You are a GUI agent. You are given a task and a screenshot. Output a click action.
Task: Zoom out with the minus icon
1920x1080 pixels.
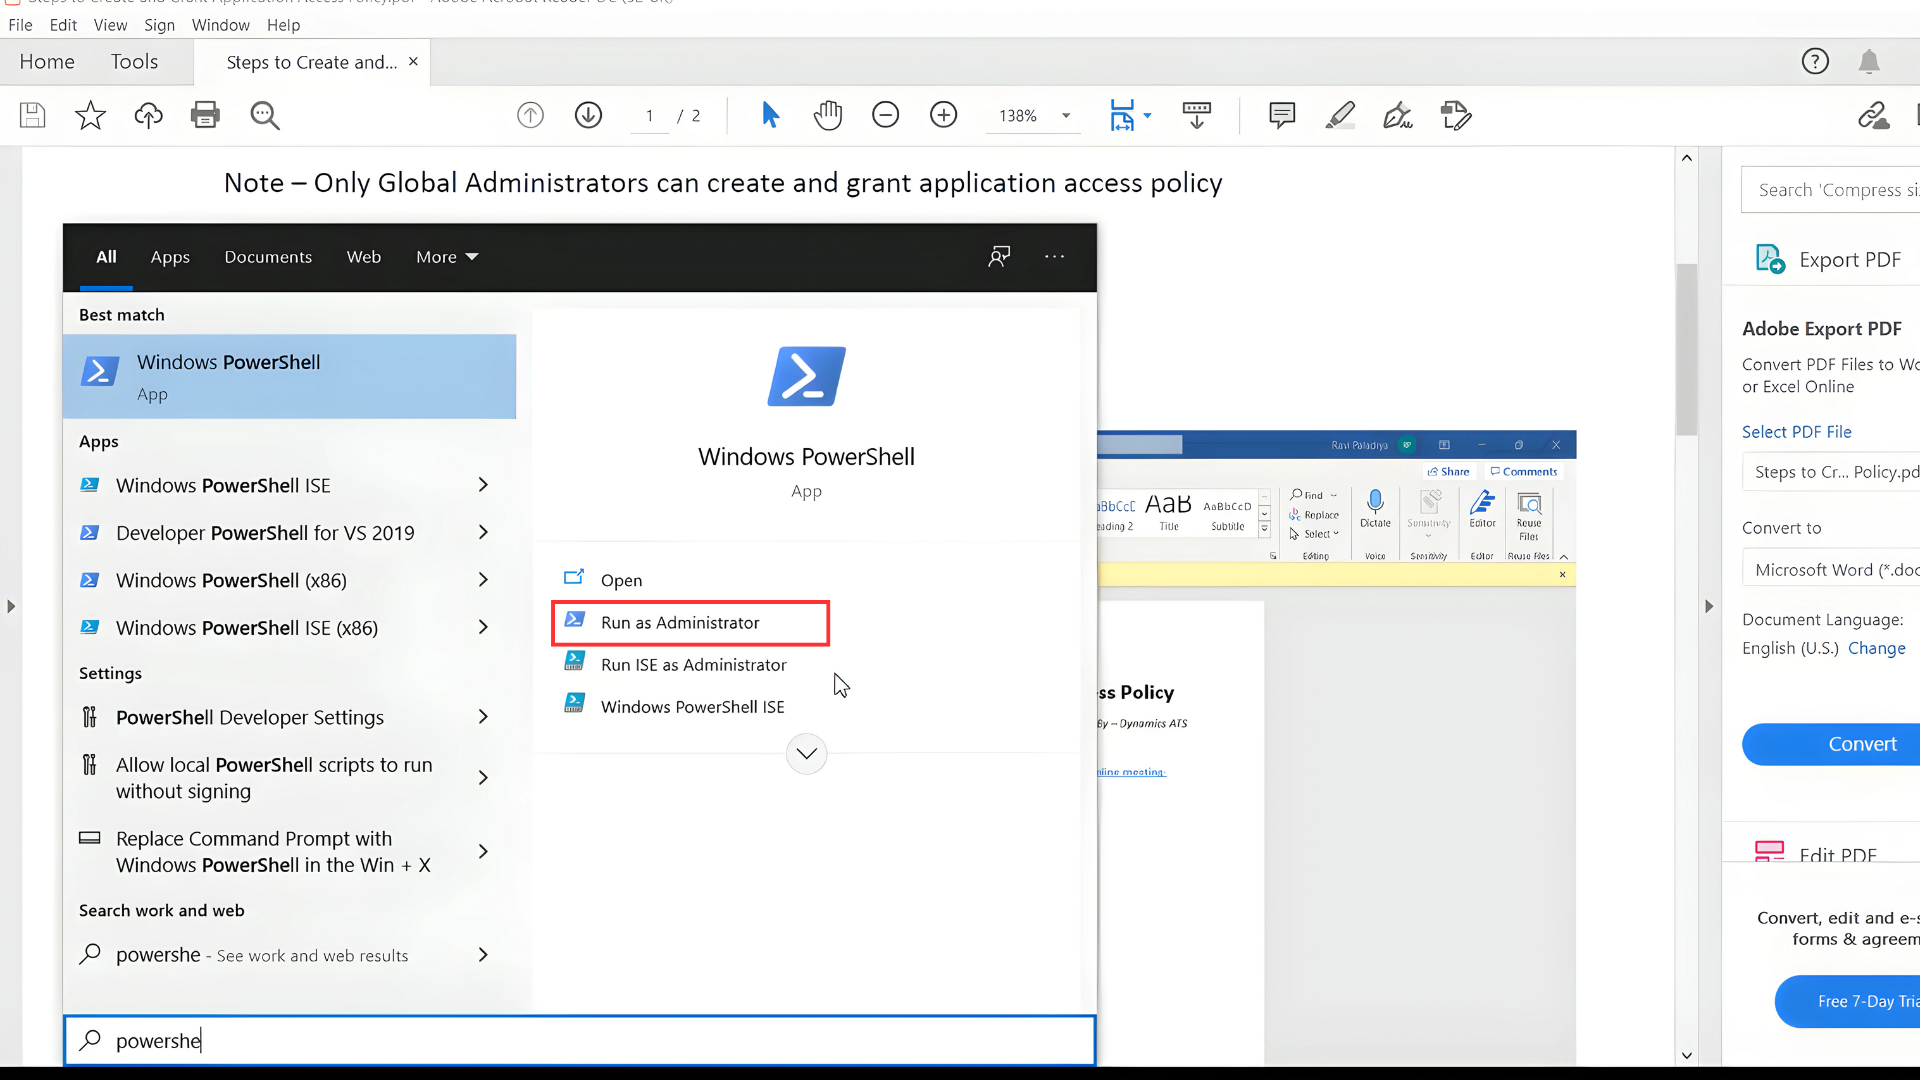click(885, 115)
